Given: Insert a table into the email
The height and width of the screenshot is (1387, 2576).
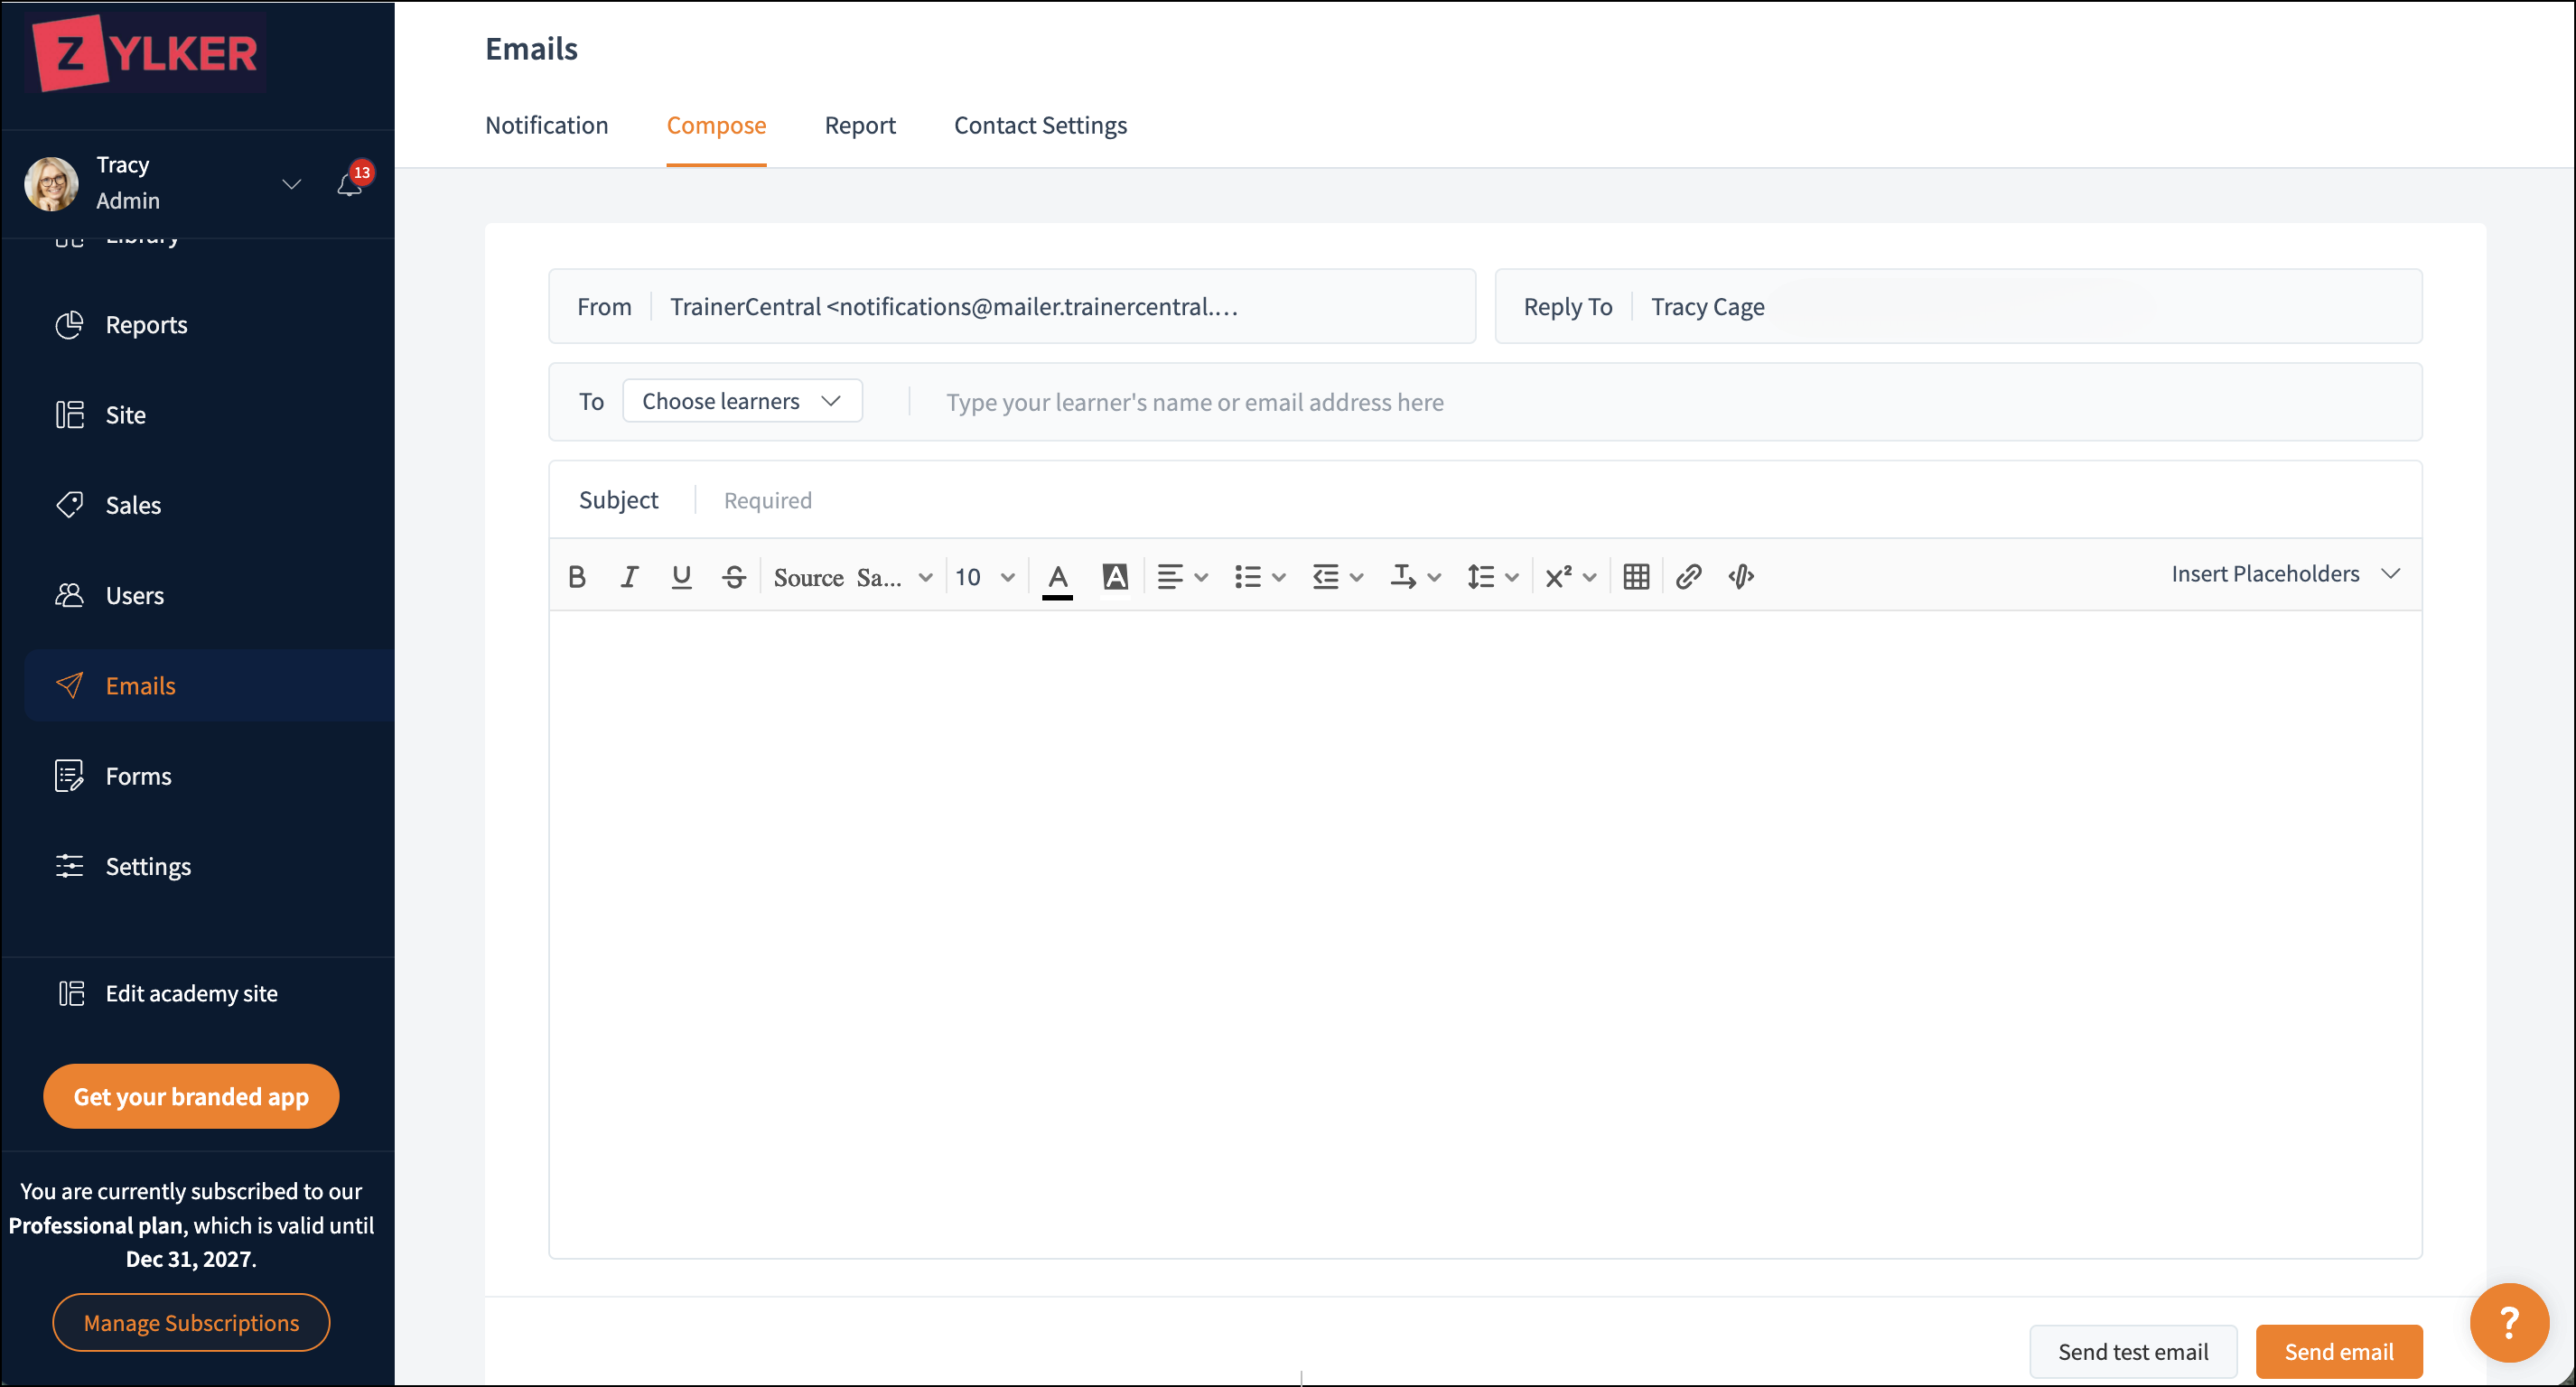Looking at the screenshot, I should [1636, 577].
